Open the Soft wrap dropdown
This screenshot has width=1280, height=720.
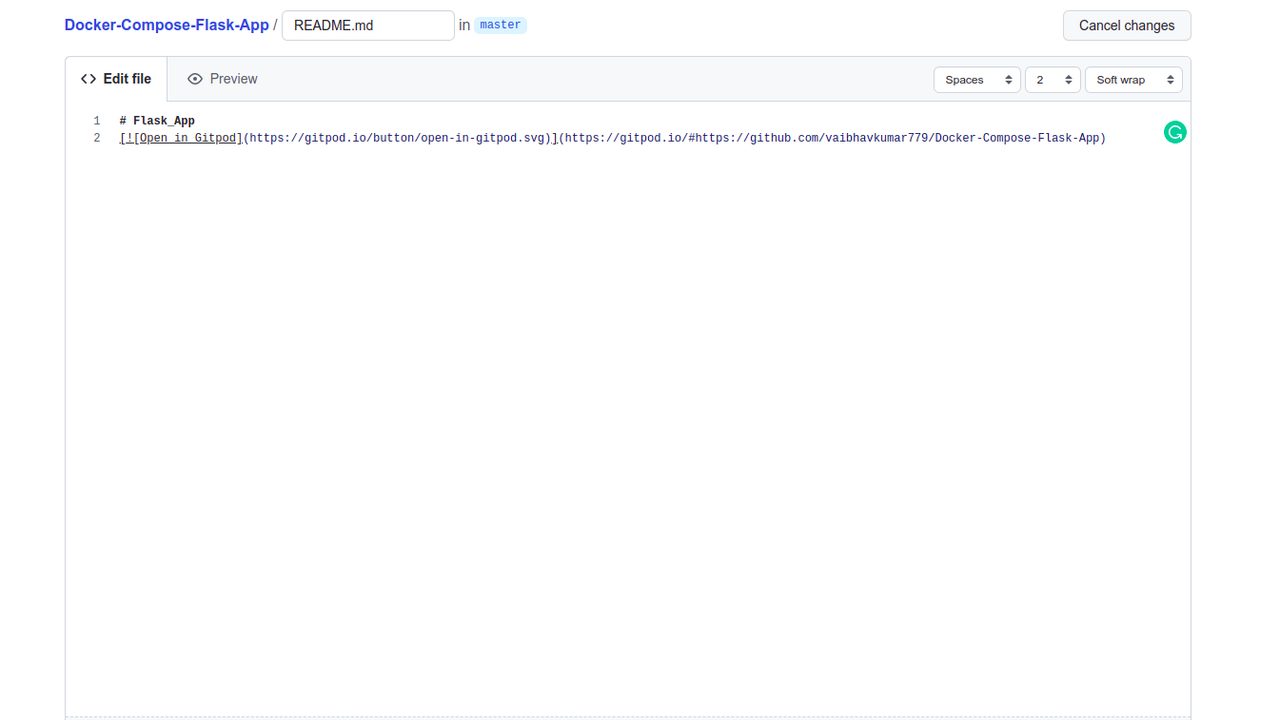click(1131, 79)
